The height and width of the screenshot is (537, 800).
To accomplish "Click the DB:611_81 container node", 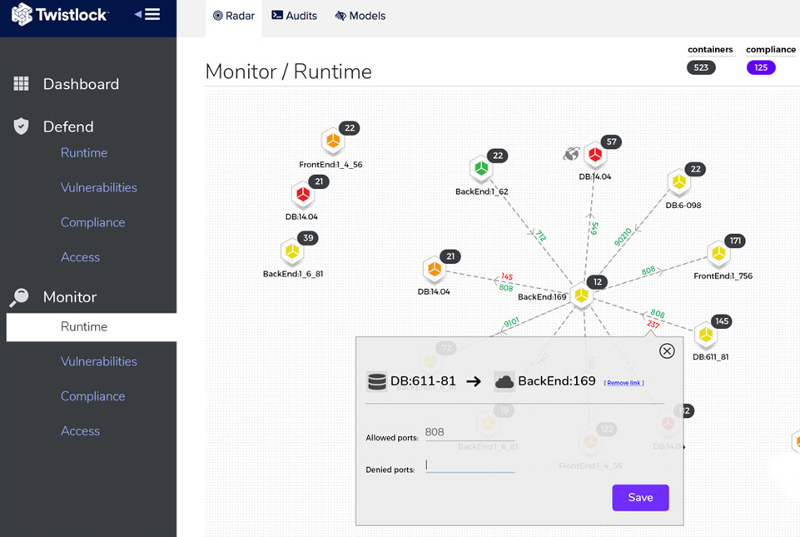I will [706, 334].
